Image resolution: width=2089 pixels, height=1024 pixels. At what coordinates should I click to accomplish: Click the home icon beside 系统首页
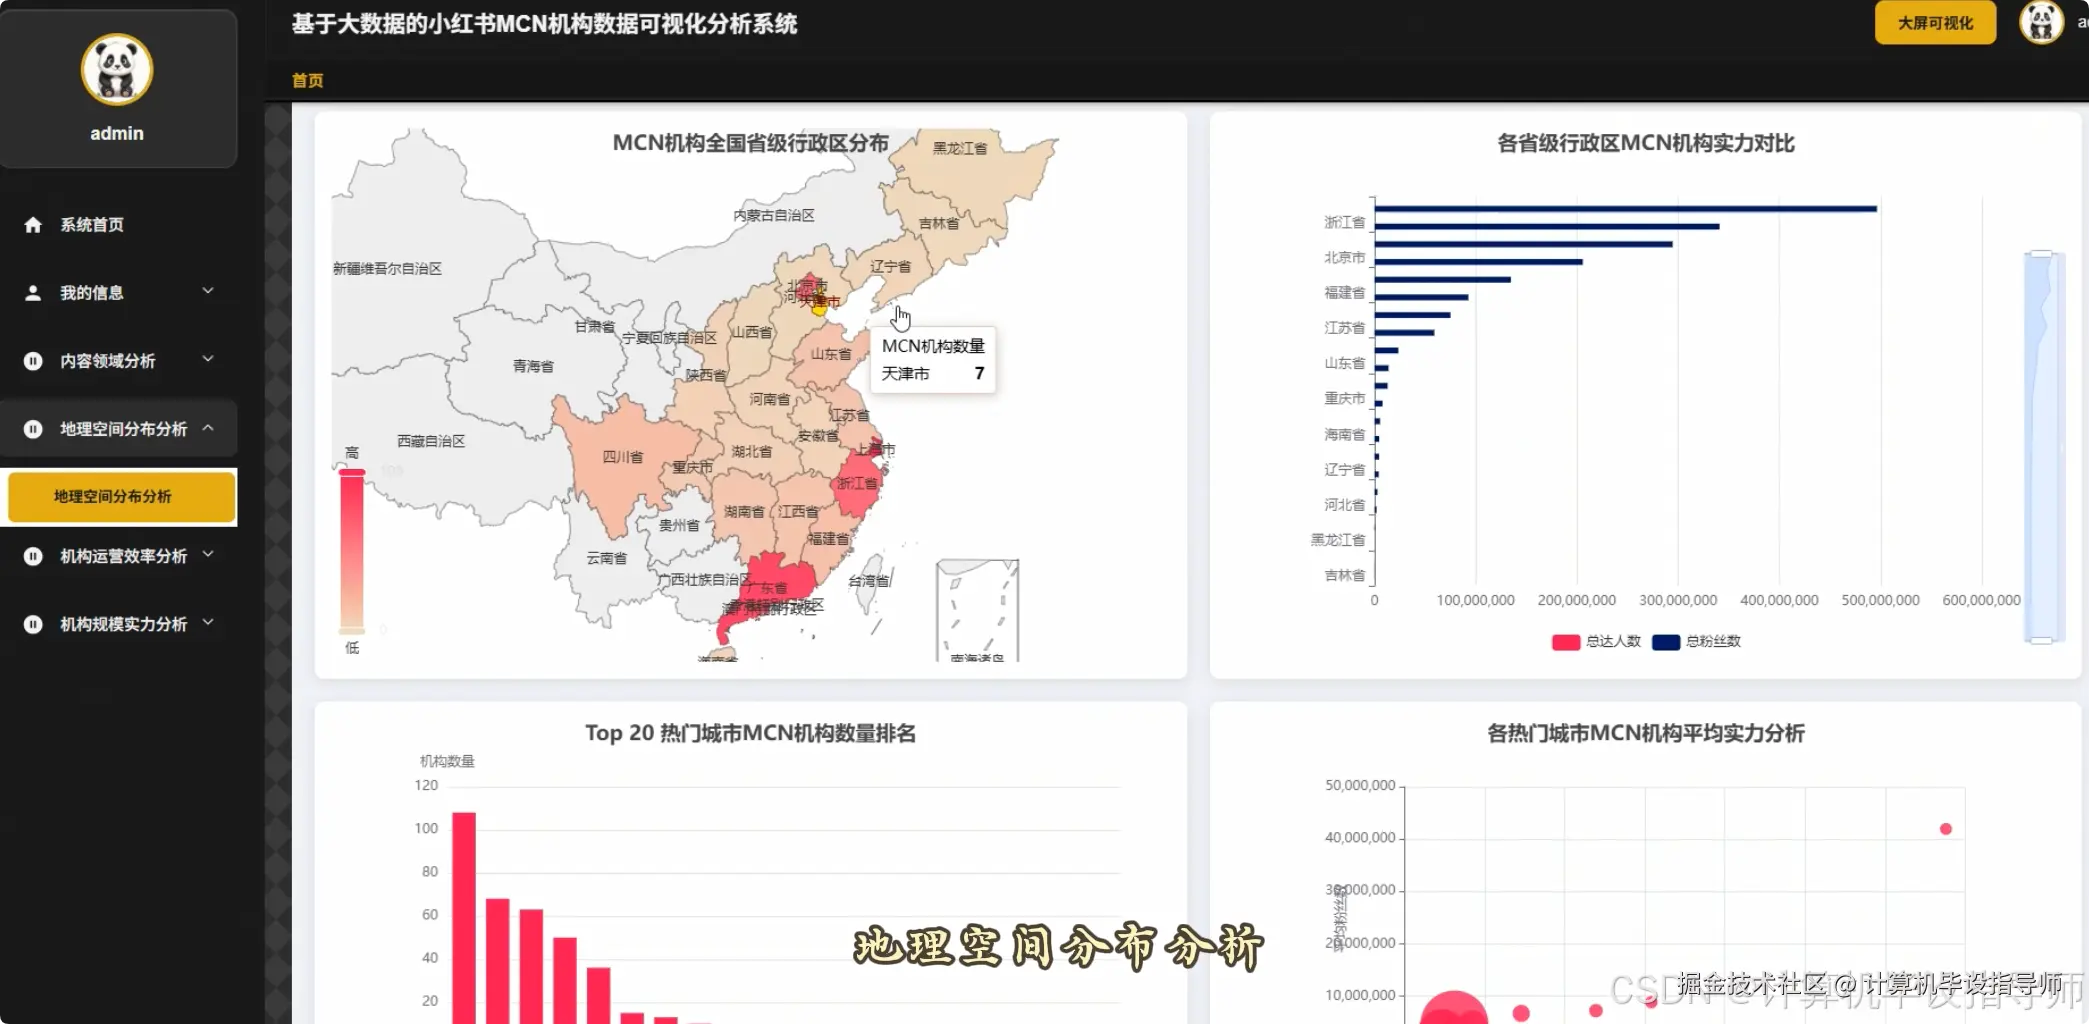point(33,225)
